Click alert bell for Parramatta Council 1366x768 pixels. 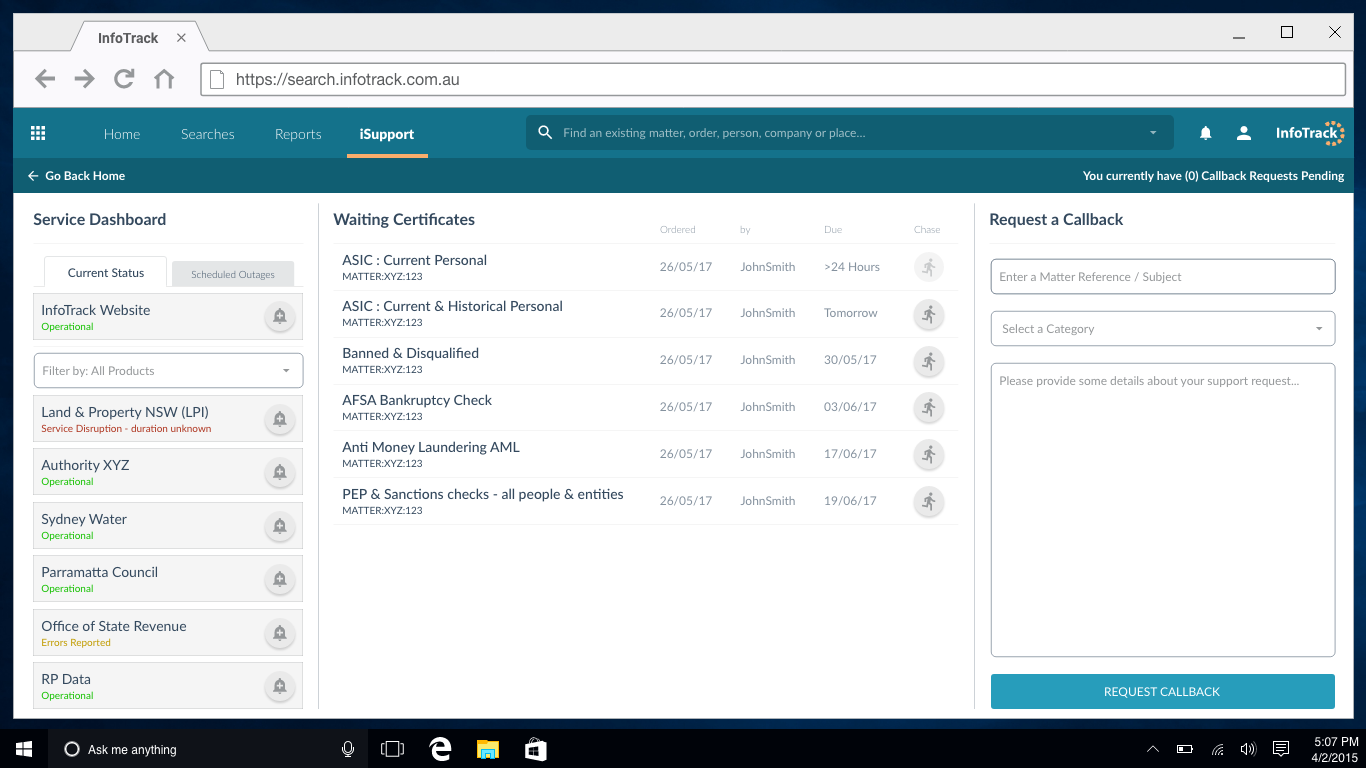[280, 579]
